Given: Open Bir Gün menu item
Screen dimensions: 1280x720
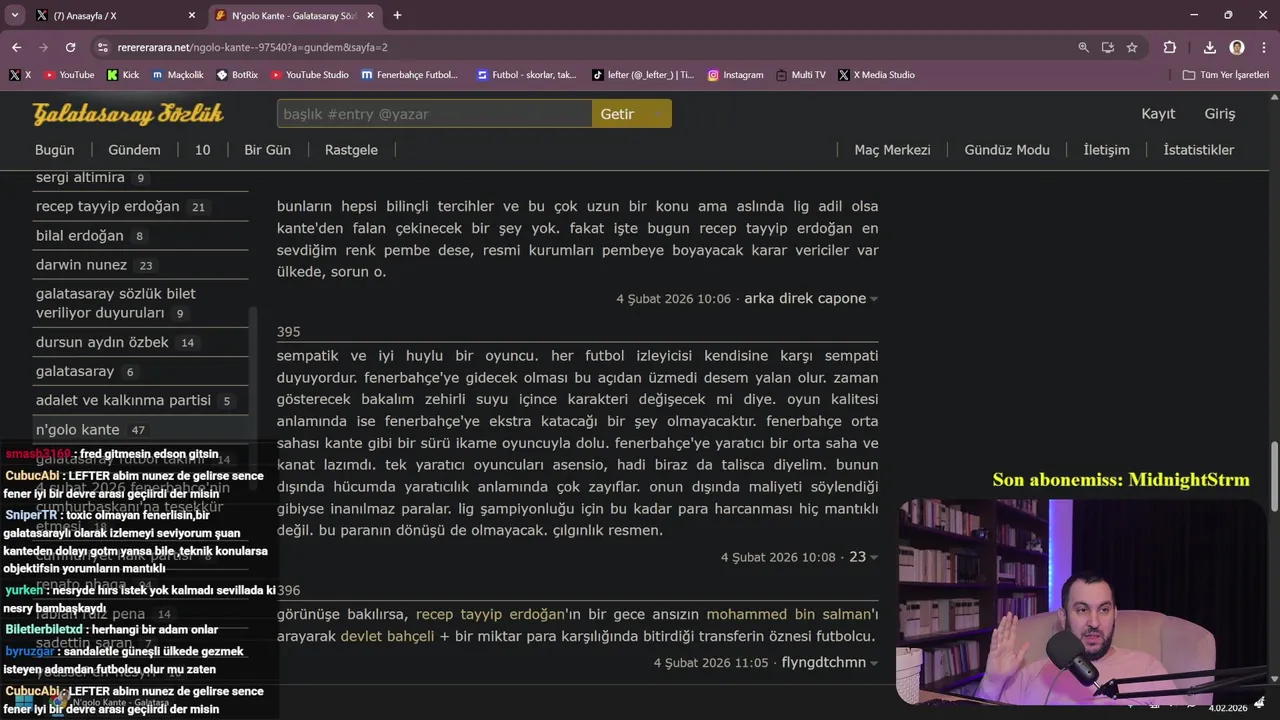Looking at the screenshot, I should [267, 150].
